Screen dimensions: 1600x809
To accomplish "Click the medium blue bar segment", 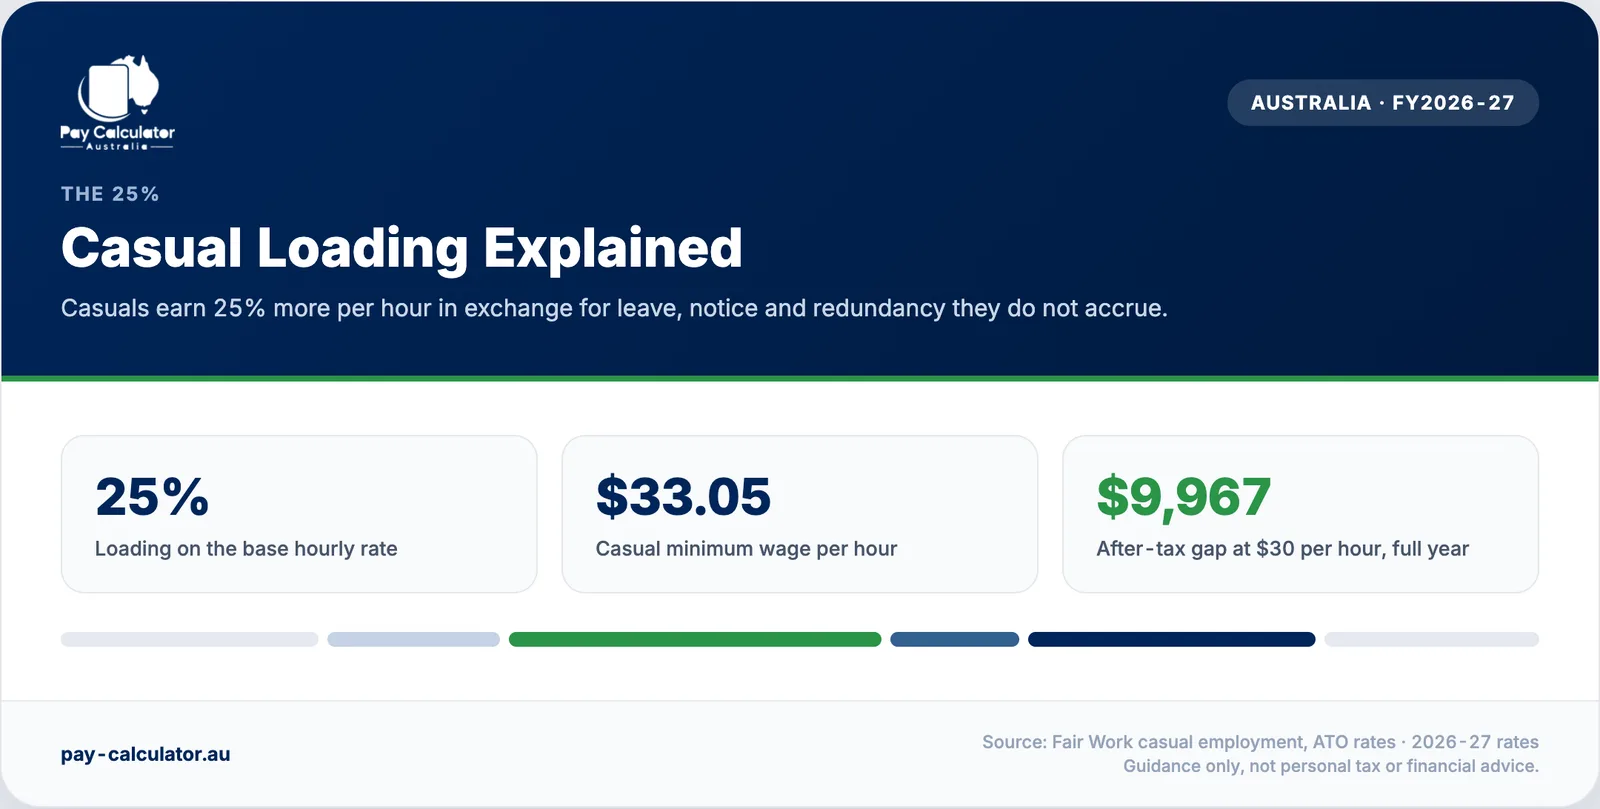I will click(x=955, y=639).
